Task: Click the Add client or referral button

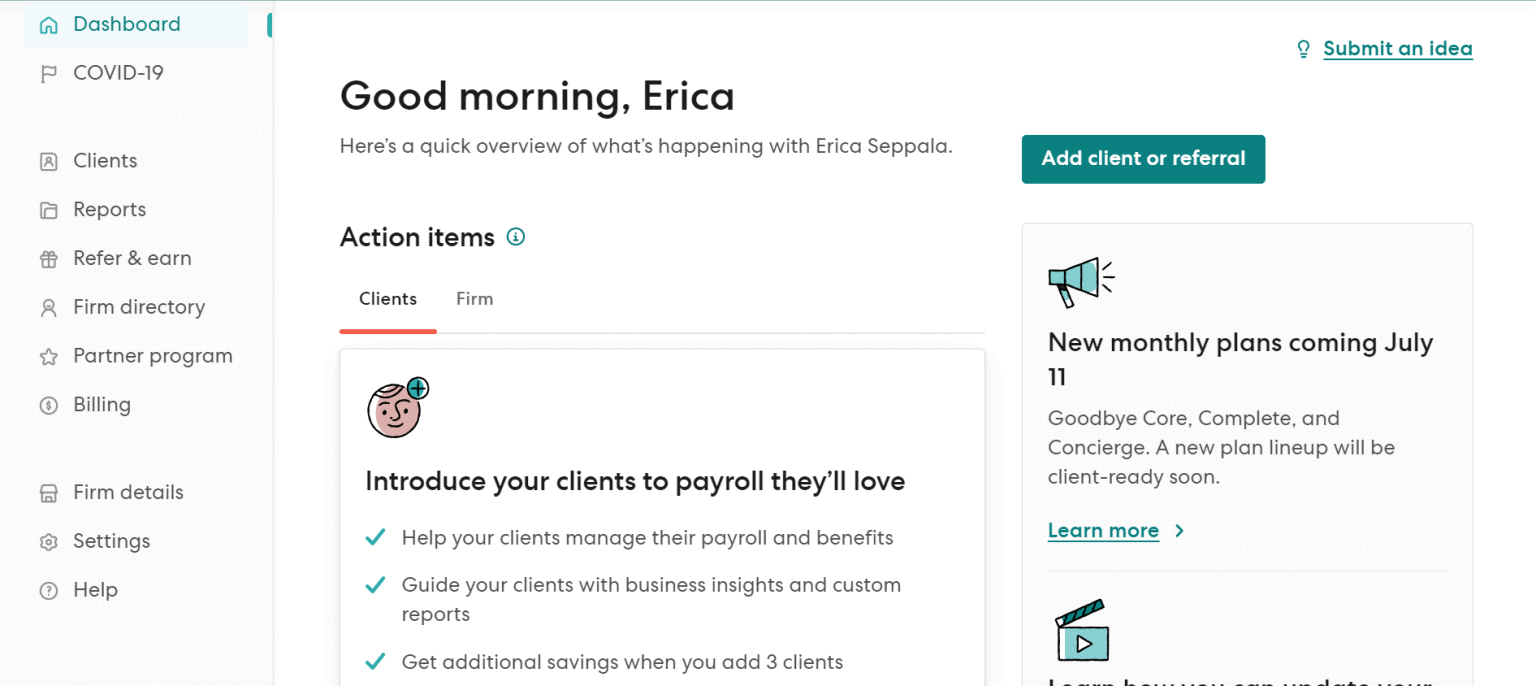Action: (1143, 159)
